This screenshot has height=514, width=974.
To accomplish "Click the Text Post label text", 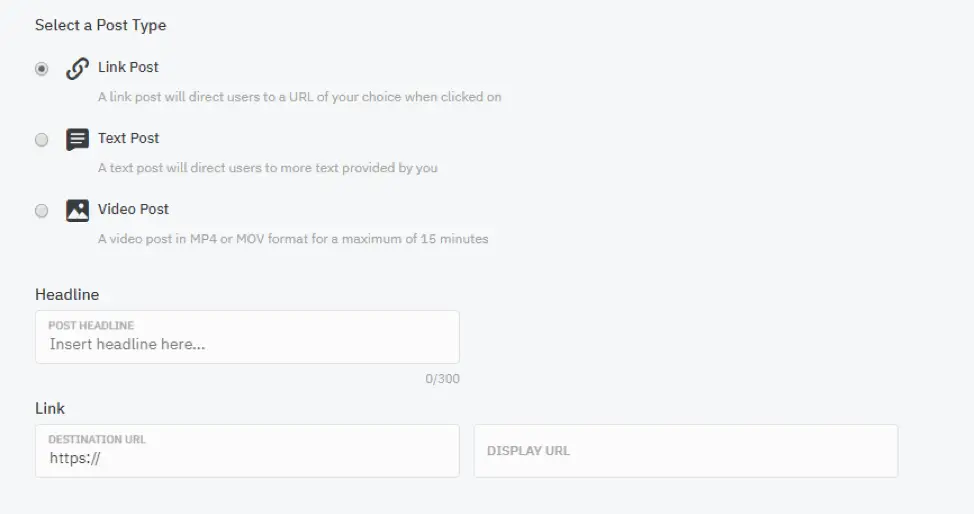I will click(128, 138).
